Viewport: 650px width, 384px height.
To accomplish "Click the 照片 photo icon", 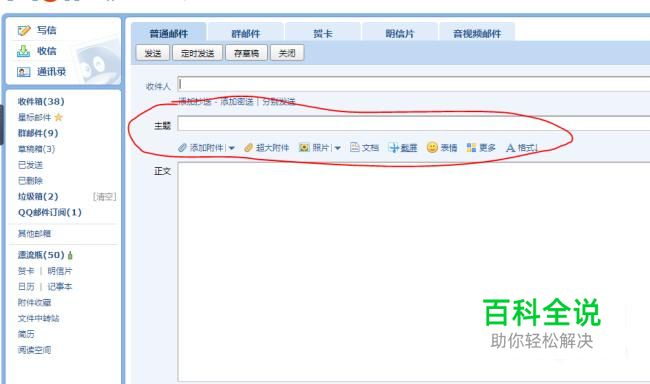I will pos(304,148).
